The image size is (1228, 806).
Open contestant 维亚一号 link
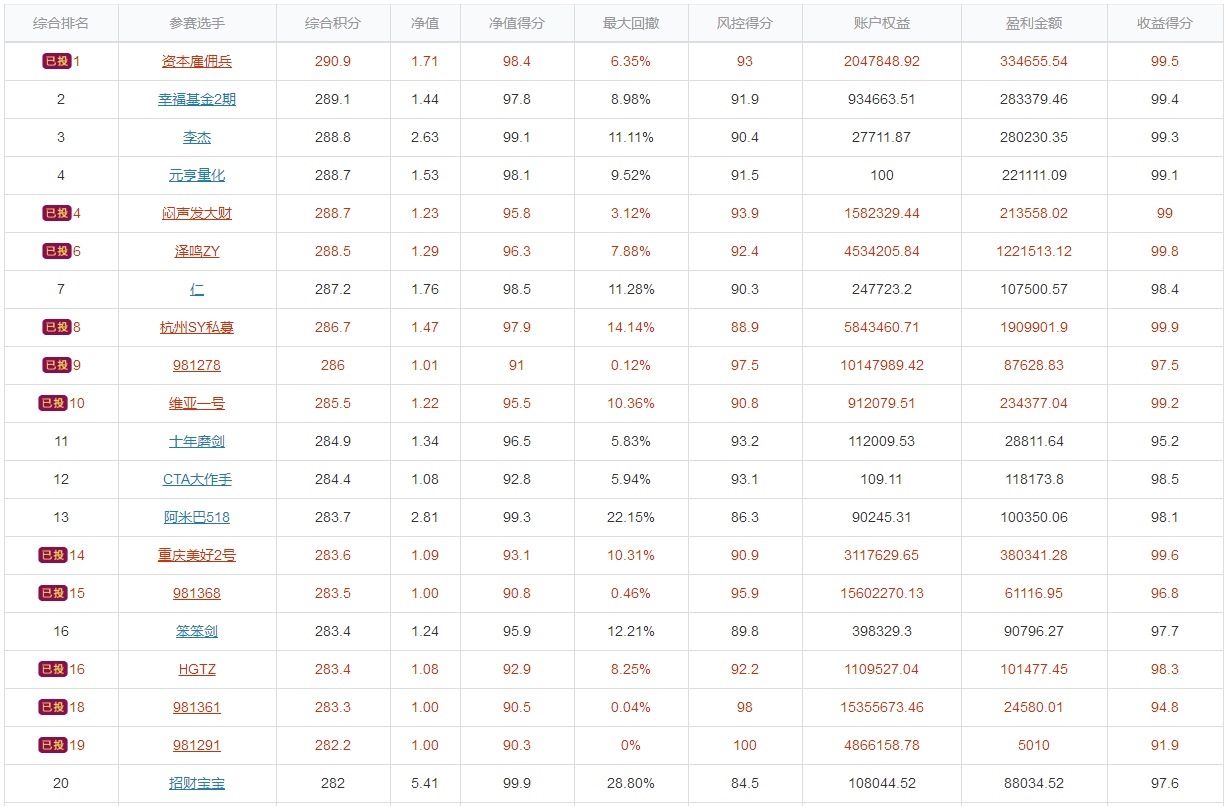(197, 403)
